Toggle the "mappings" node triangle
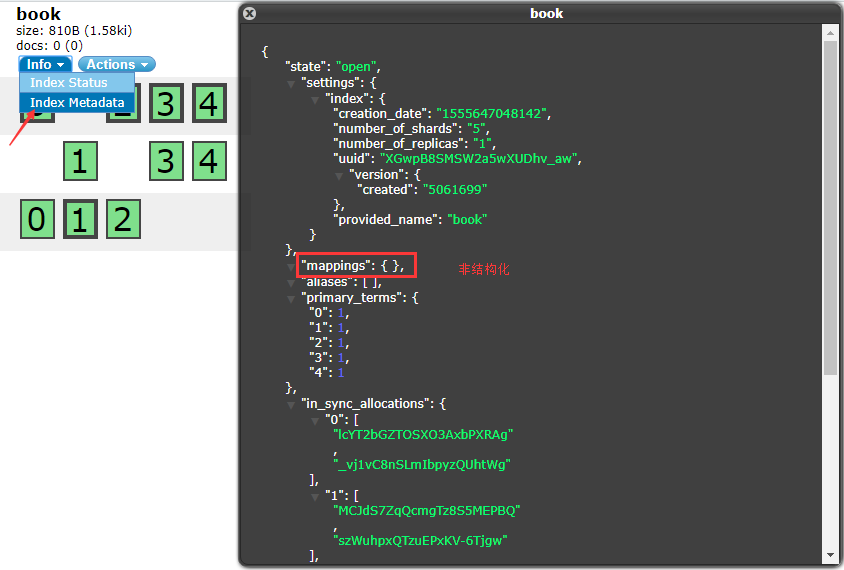Image resolution: width=844 pixels, height=570 pixels. [291, 267]
